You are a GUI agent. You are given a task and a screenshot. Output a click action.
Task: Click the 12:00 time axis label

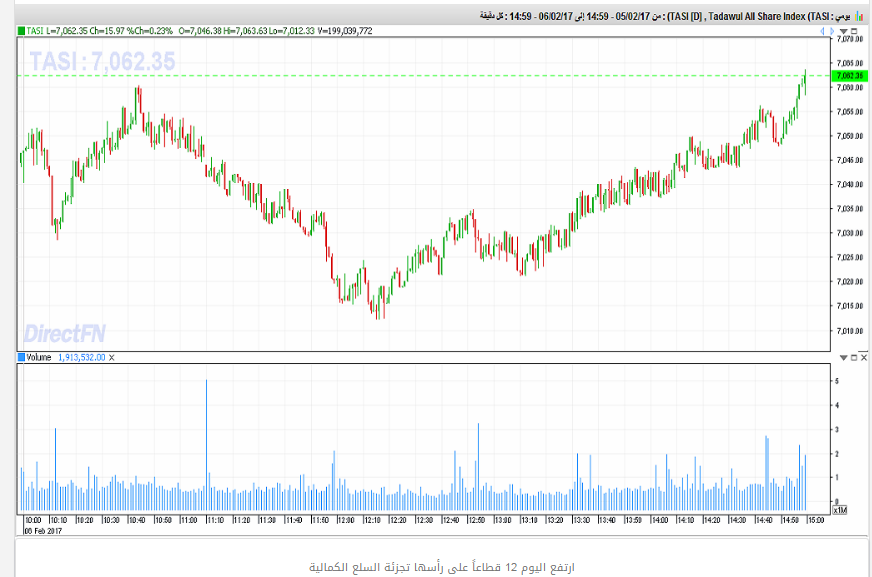pyautogui.click(x=346, y=520)
